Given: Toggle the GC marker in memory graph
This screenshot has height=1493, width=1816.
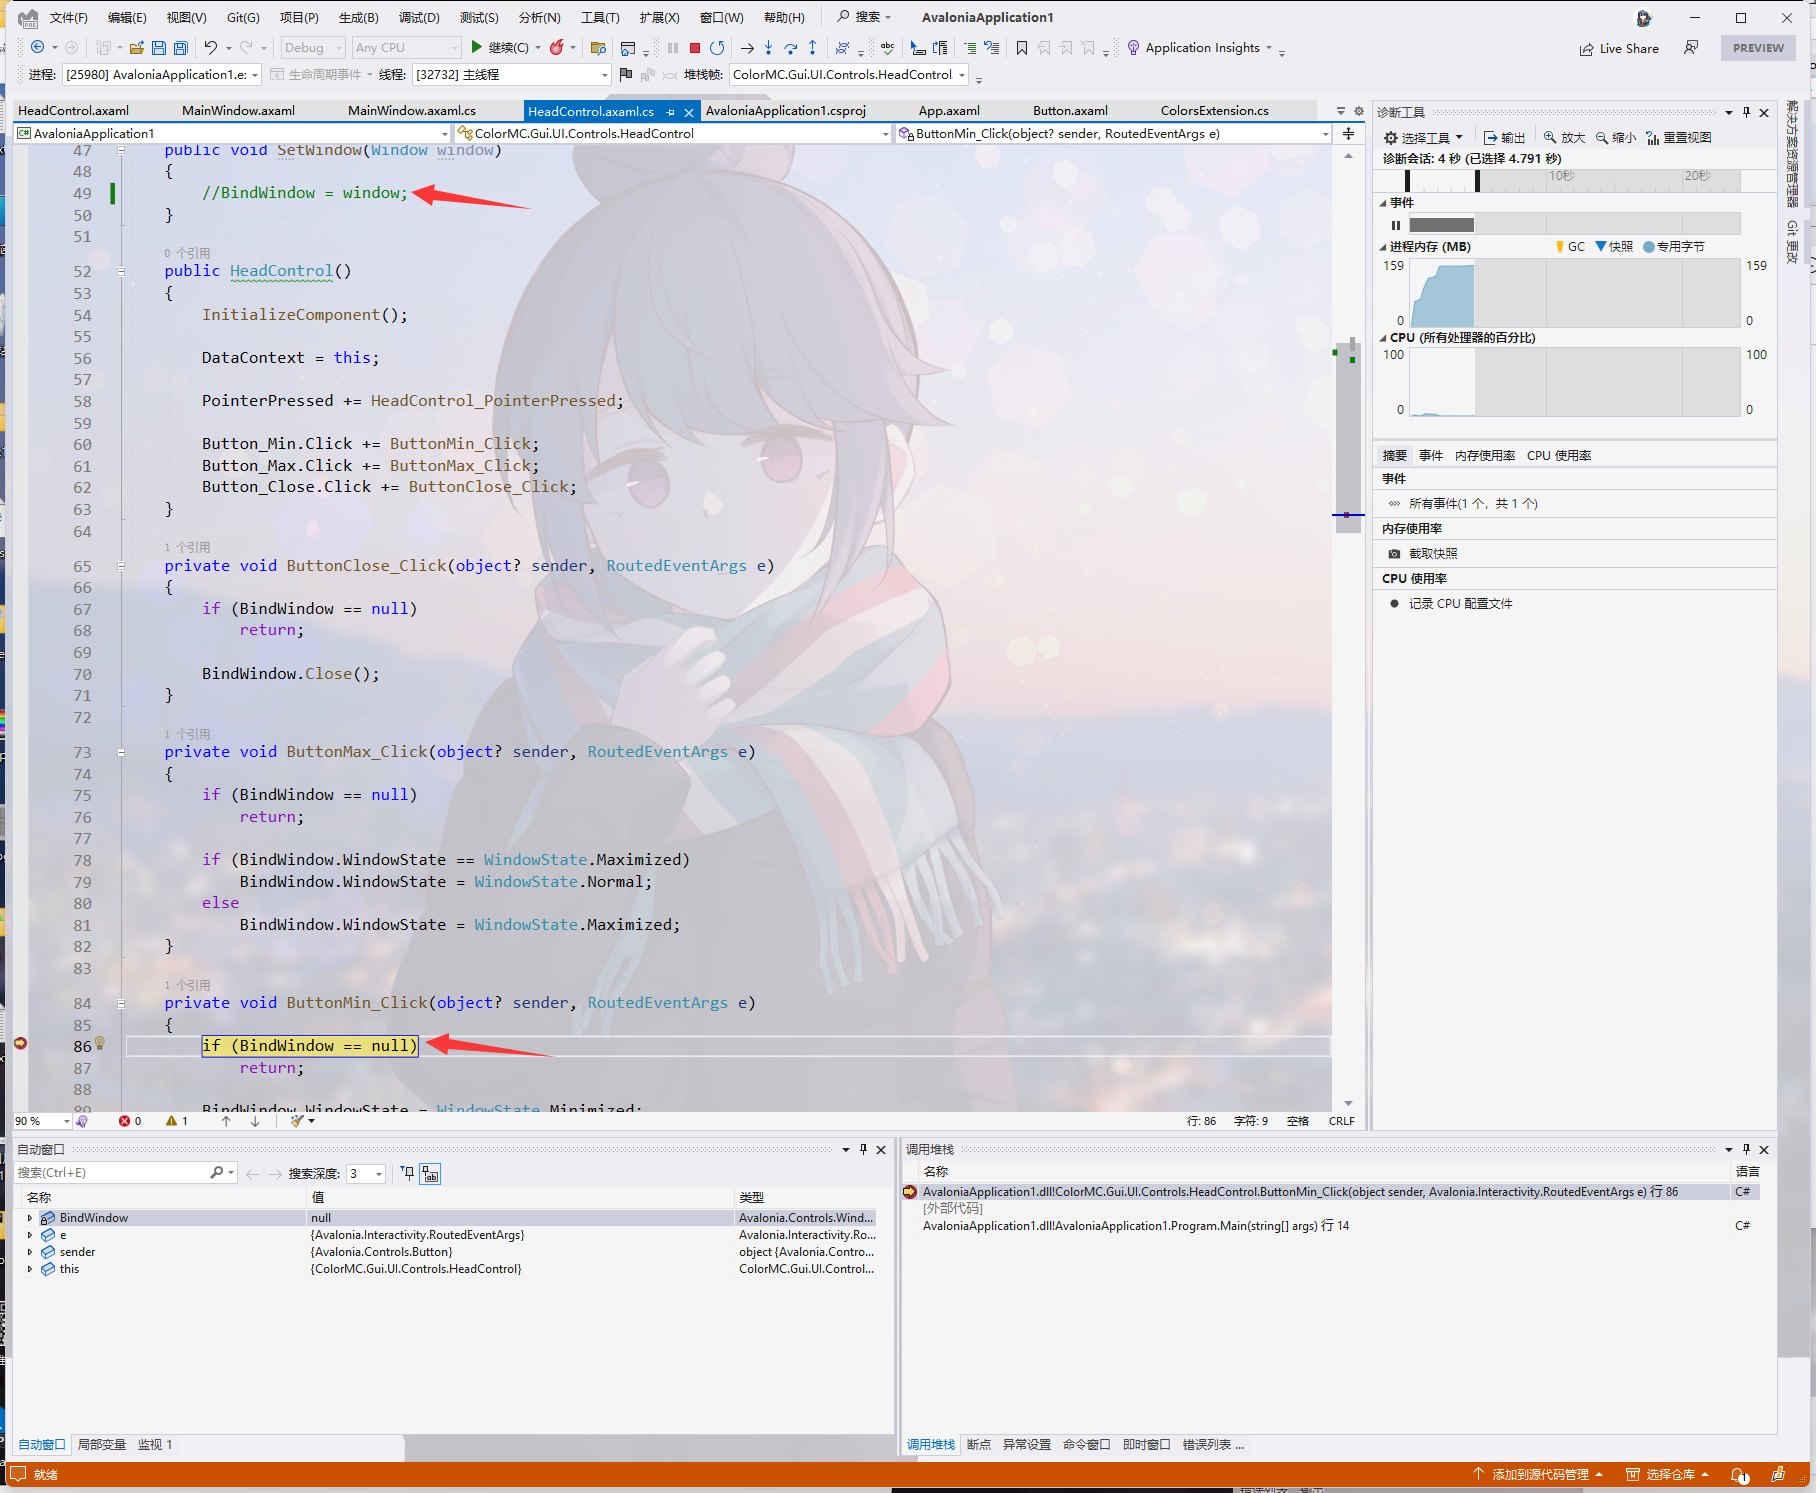Looking at the screenshot, I should (x=1560, y=246).
